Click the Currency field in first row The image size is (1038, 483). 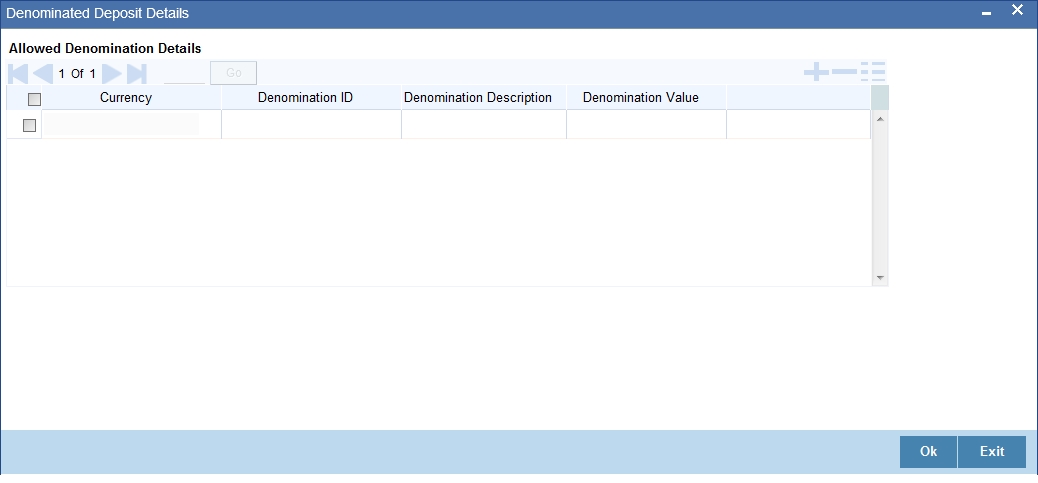point(122,124)
